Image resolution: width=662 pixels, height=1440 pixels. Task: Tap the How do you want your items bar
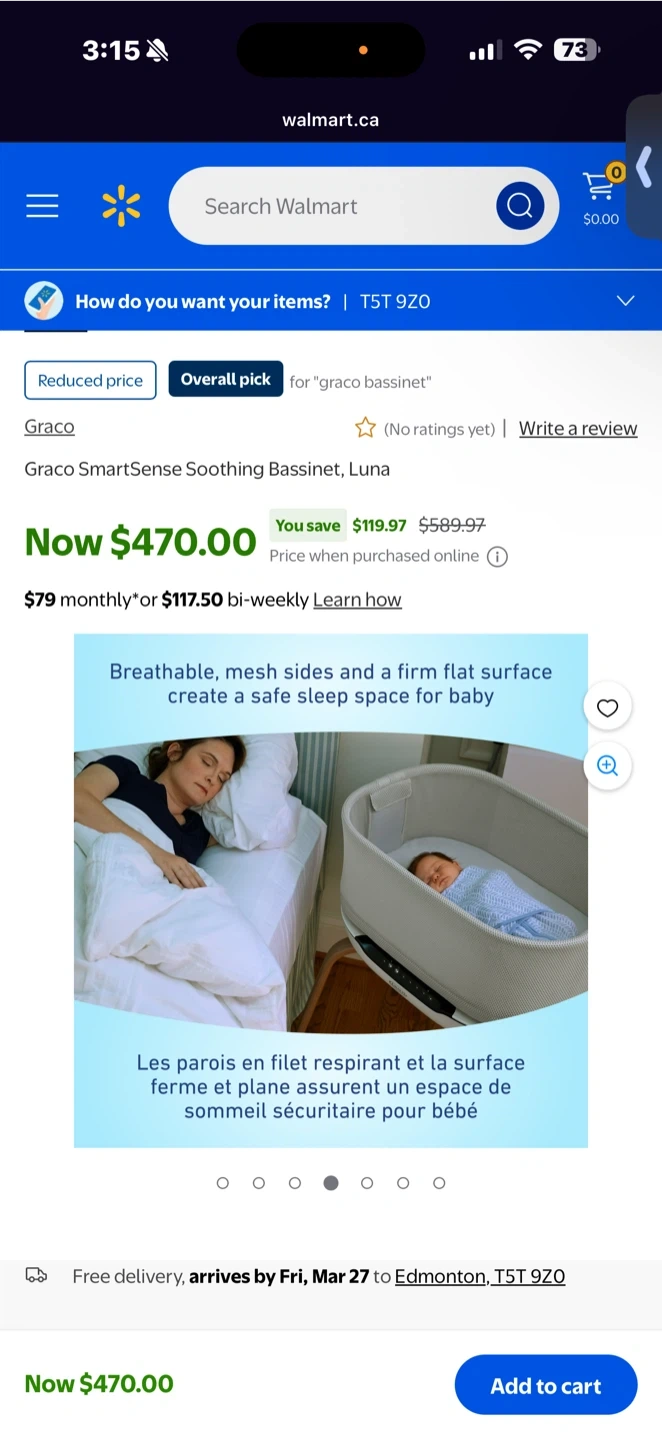pos(331,301)
